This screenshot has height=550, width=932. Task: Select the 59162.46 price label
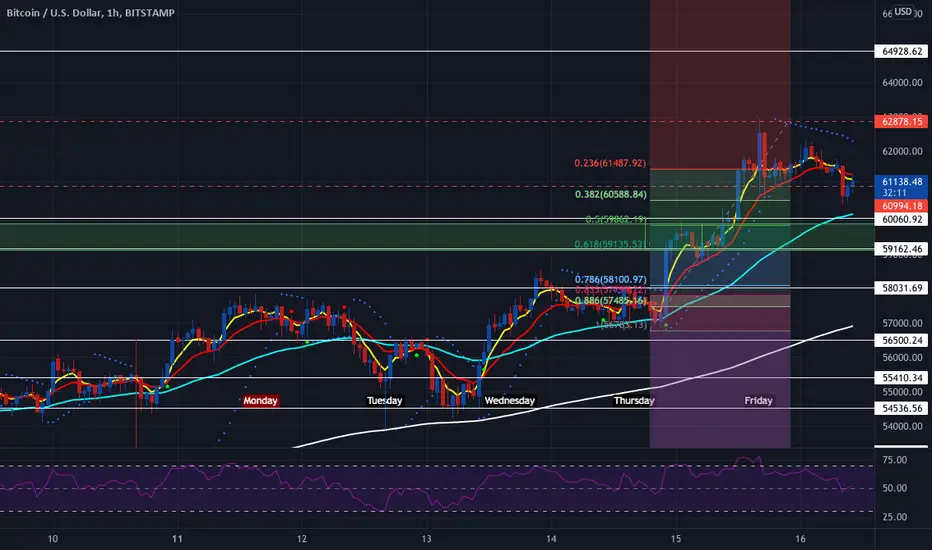902,249
